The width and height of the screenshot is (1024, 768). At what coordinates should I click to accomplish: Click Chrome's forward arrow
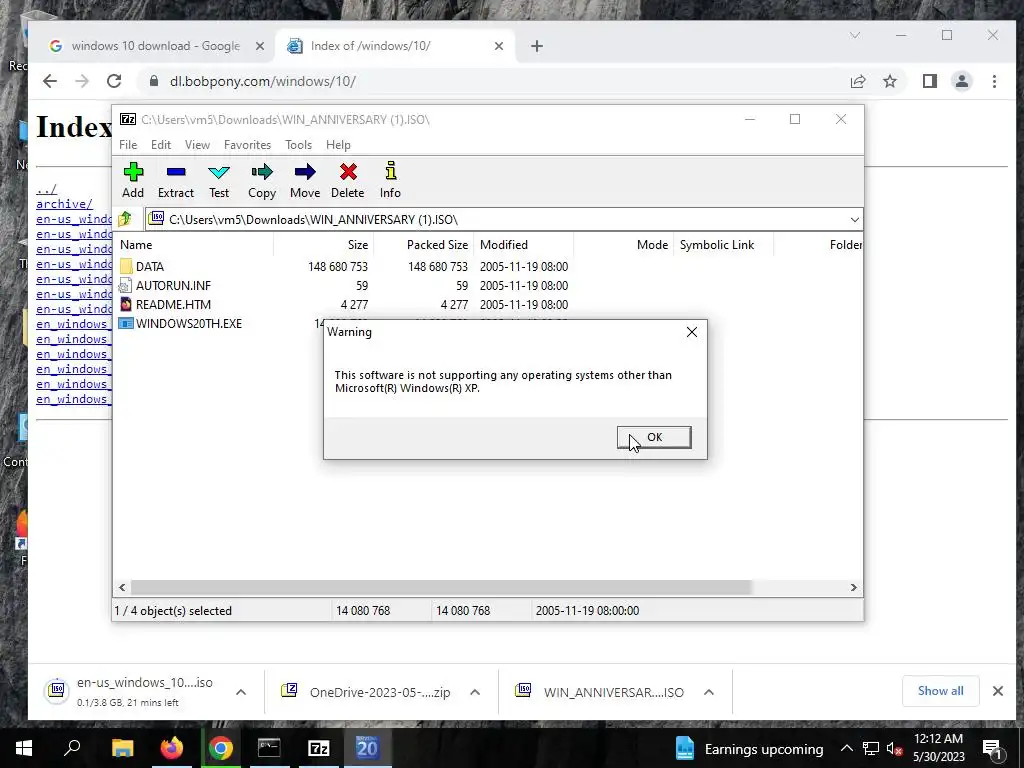(x=82, y=81)
